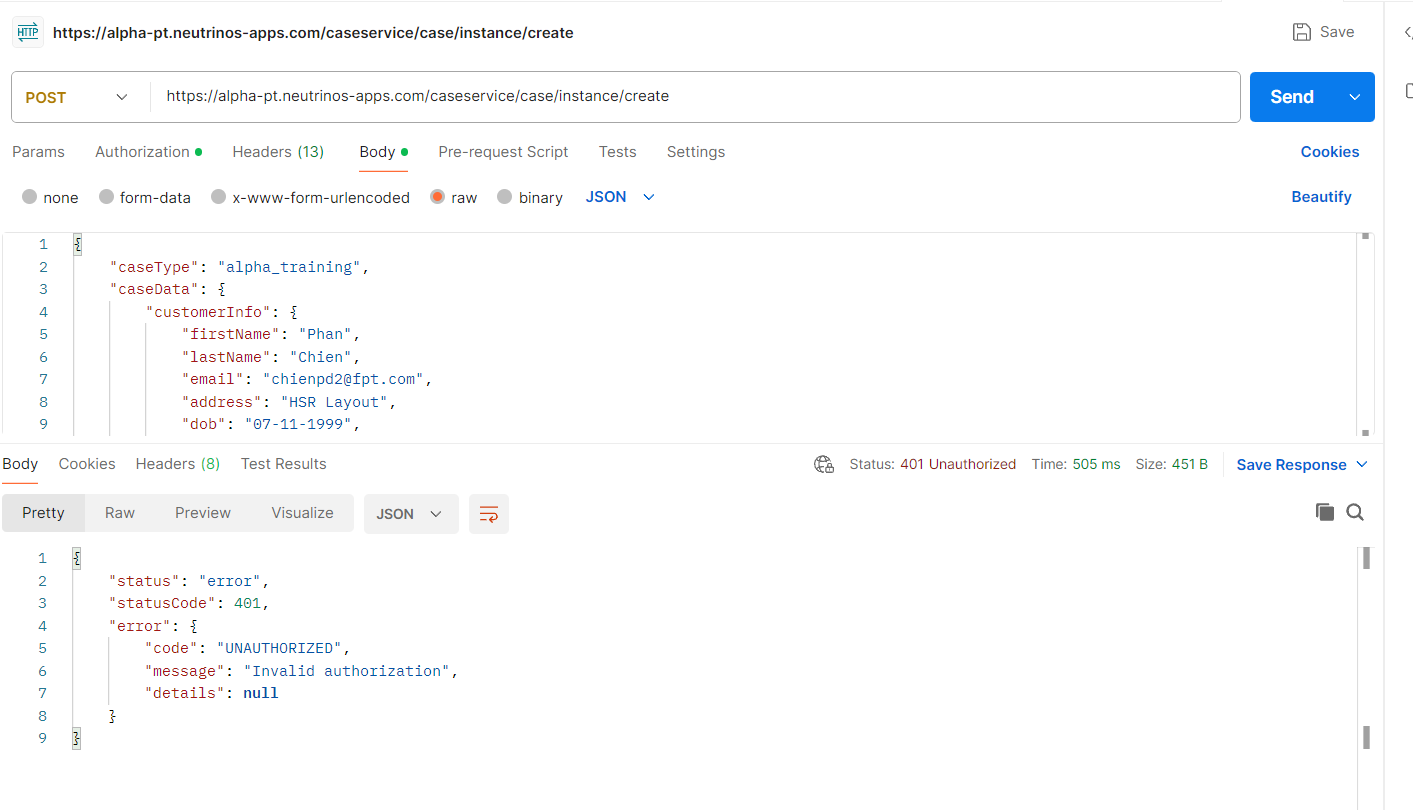Copy response with the copy icon

pos(1325,512)
